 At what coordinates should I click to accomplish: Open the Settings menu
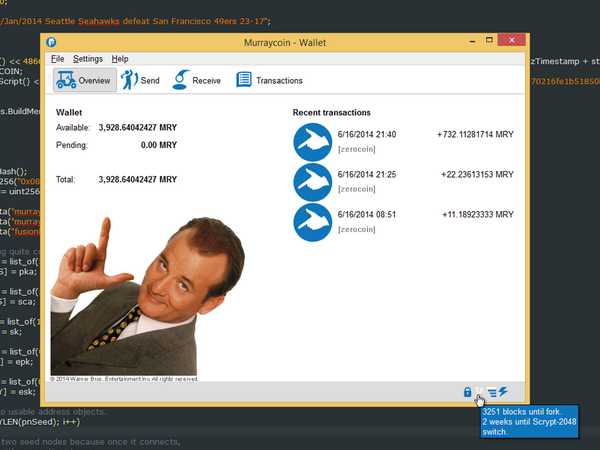coord(88,59)
